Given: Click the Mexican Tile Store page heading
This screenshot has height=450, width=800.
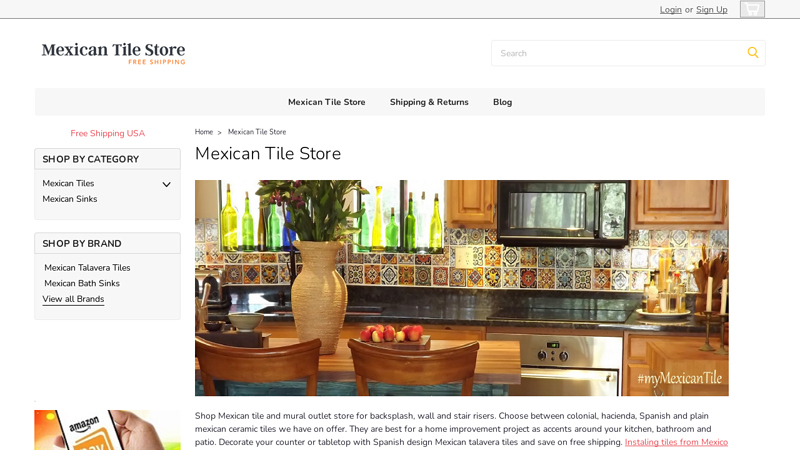Looking at the screenshot, I should click(268, 154).
